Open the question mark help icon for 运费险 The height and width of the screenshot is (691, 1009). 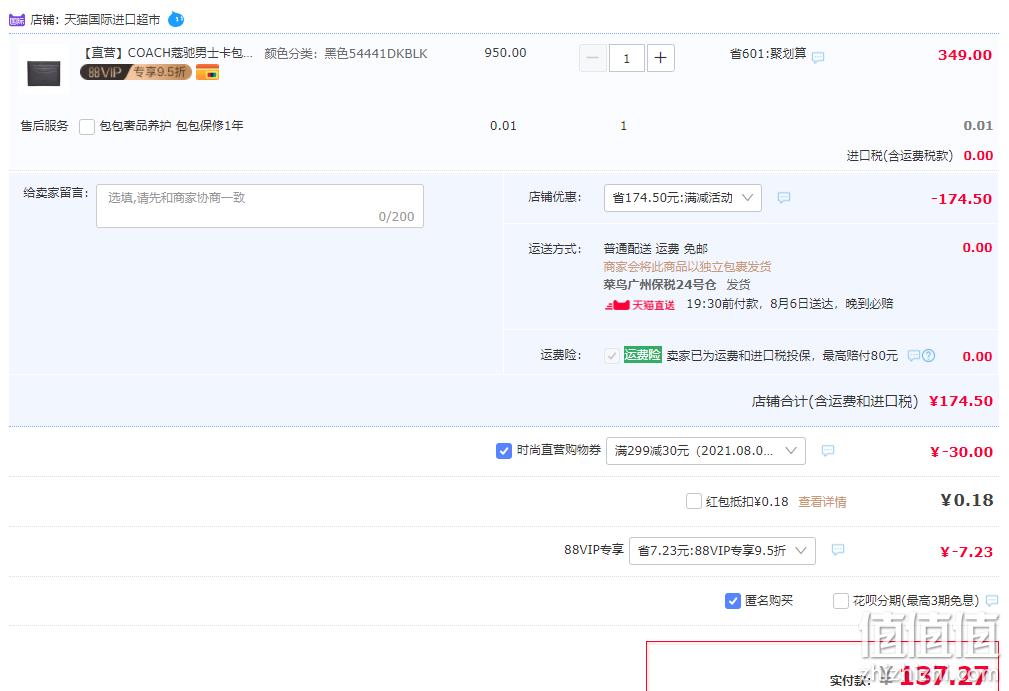(929, 355)
